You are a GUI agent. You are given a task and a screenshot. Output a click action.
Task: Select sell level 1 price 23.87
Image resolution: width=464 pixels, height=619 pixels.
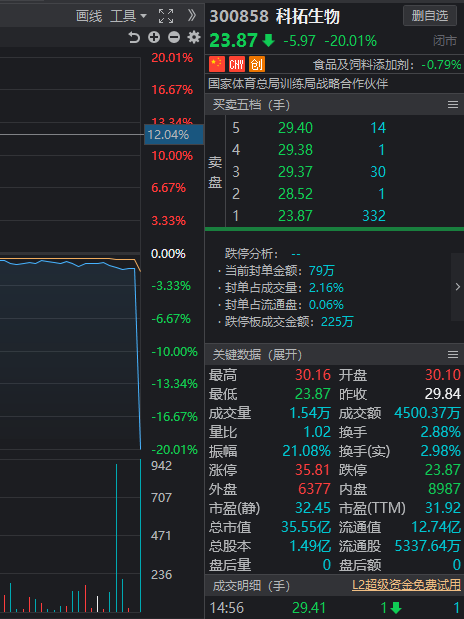295,216
